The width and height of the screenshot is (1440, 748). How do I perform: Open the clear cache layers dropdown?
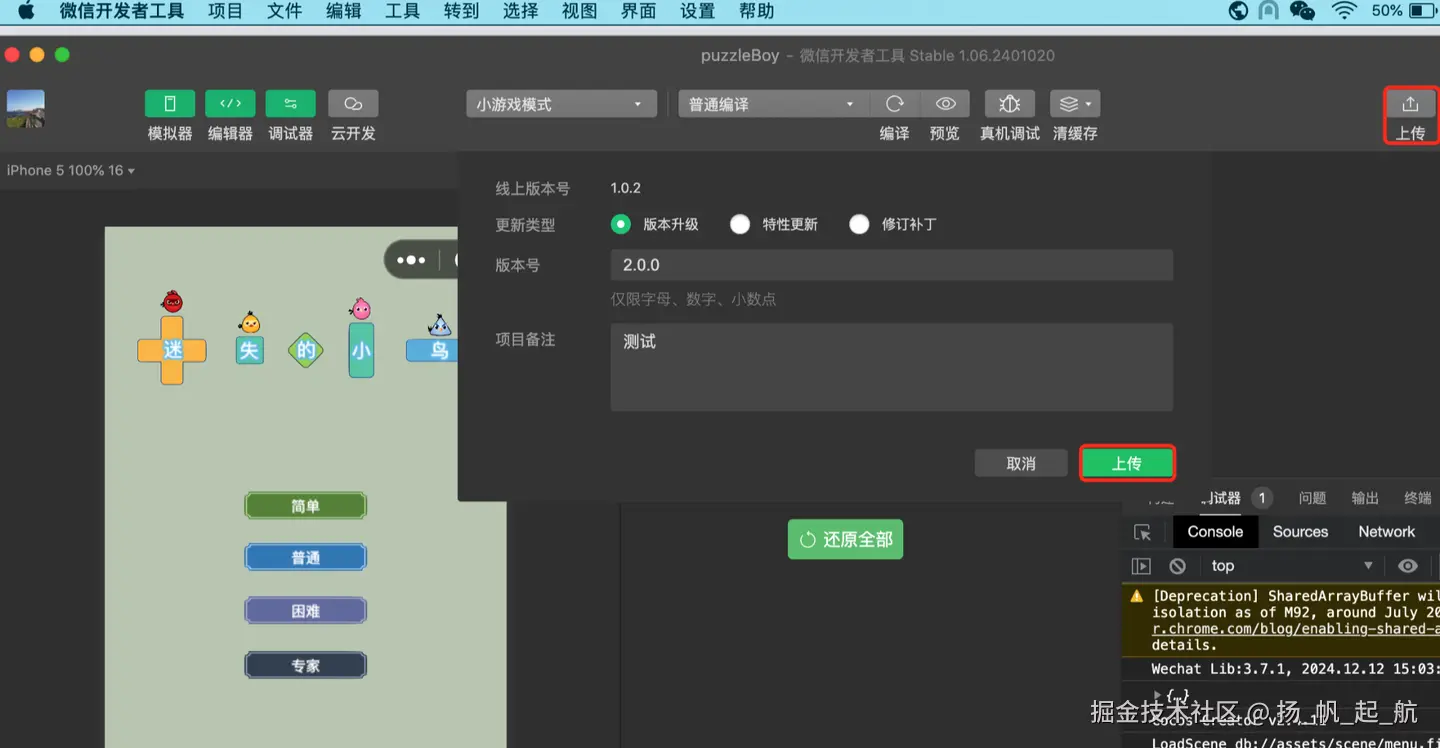(x=1075, y=104)
